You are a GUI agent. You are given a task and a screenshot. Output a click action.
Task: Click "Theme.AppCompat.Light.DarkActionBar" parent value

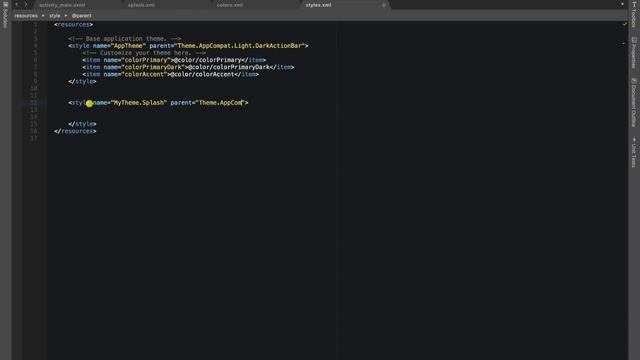239,46
